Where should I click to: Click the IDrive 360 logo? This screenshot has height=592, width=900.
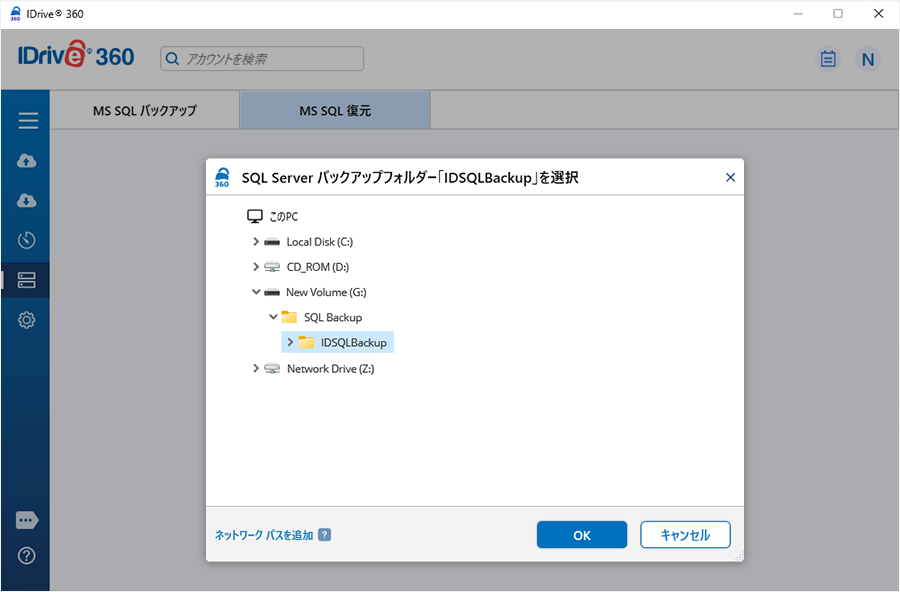pos(76,56)
